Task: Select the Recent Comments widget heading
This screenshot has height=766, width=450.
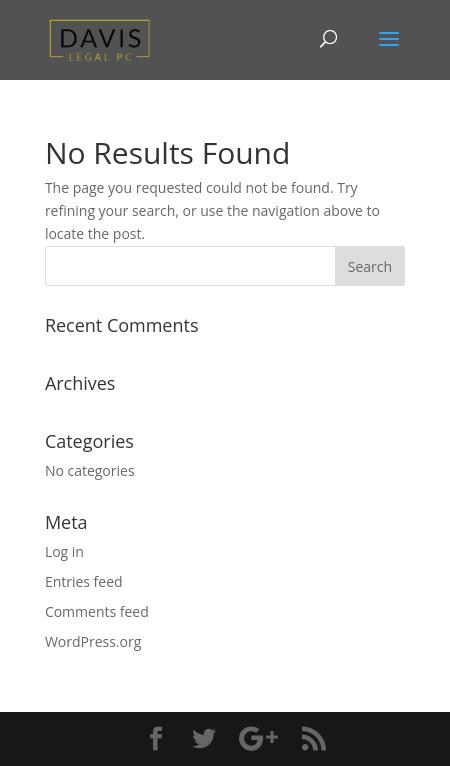Action: (122, 326)
